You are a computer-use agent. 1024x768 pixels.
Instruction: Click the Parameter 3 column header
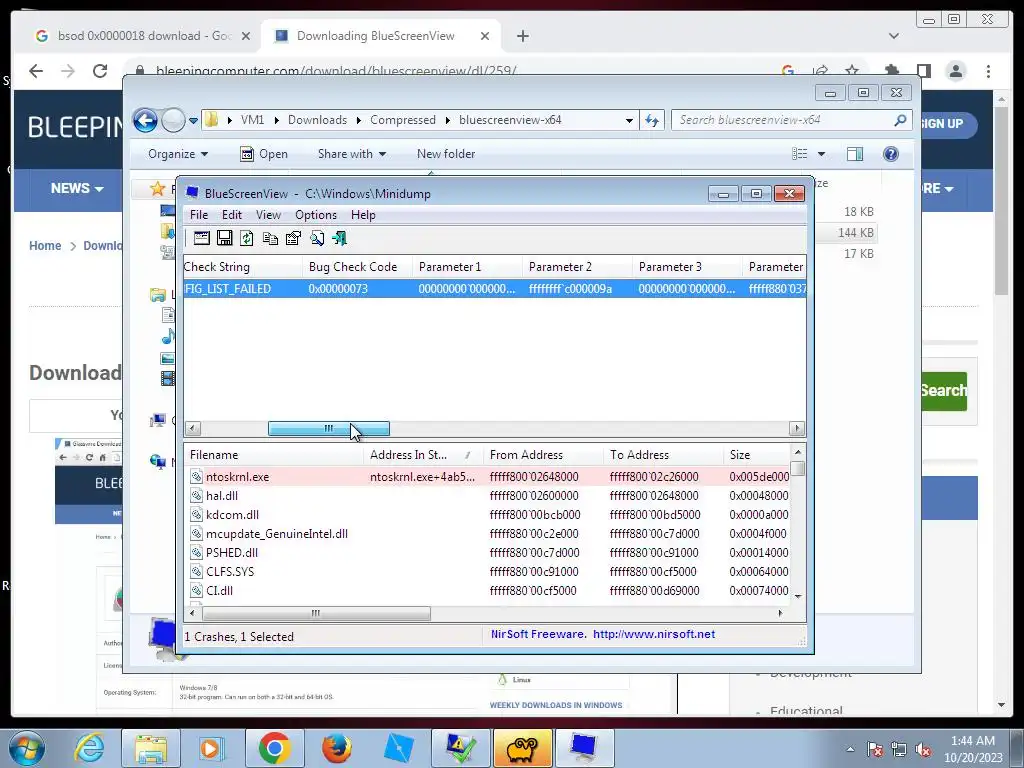tap(687, 266)
